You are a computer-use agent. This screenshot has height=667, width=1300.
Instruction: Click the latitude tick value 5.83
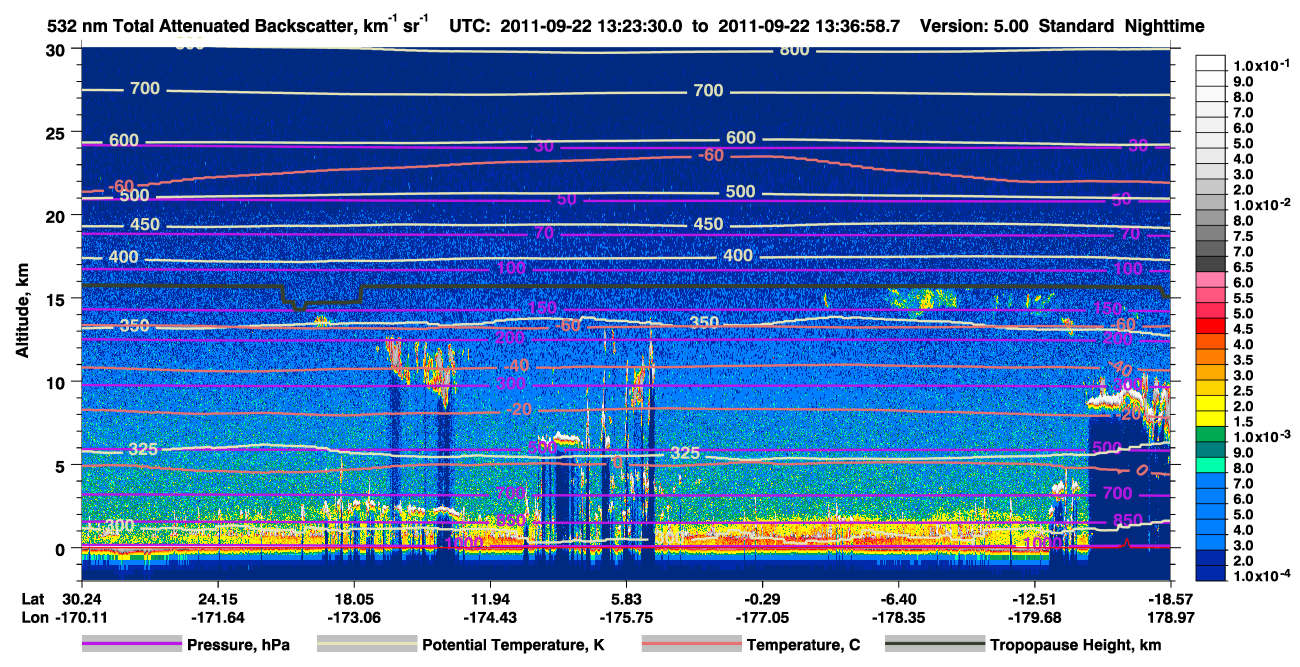tap(626, 598)
